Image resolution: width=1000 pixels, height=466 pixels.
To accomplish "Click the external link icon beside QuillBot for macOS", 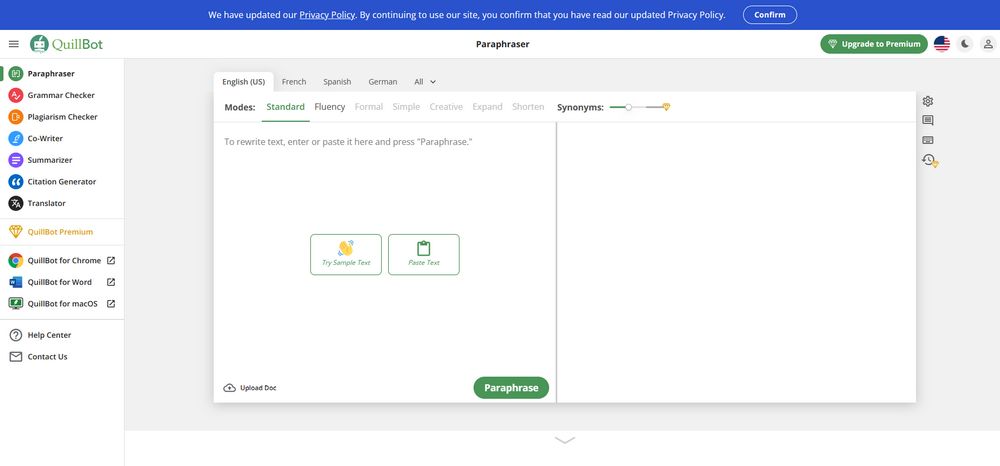I will click(111, 303).
